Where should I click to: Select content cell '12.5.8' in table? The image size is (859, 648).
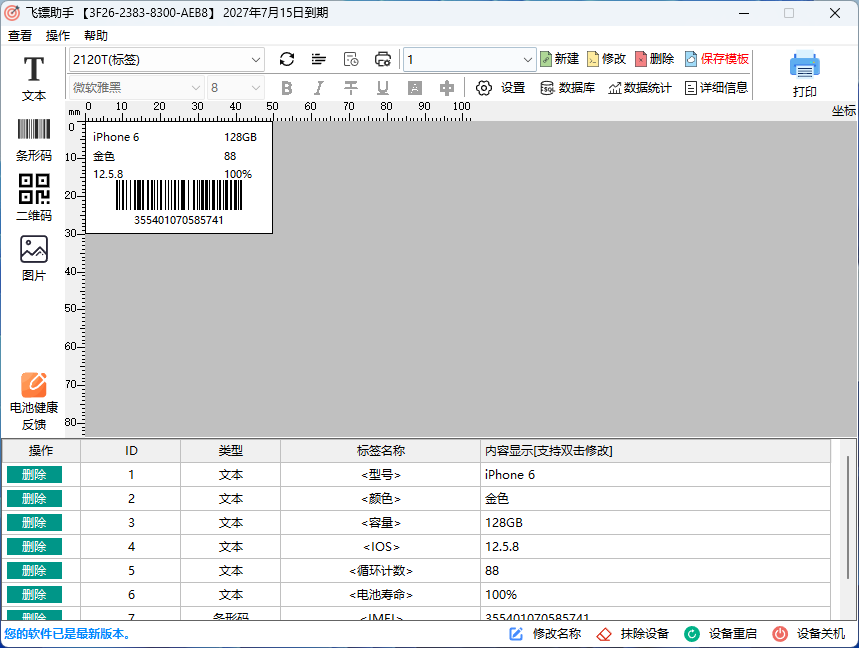tap(655, 547)
